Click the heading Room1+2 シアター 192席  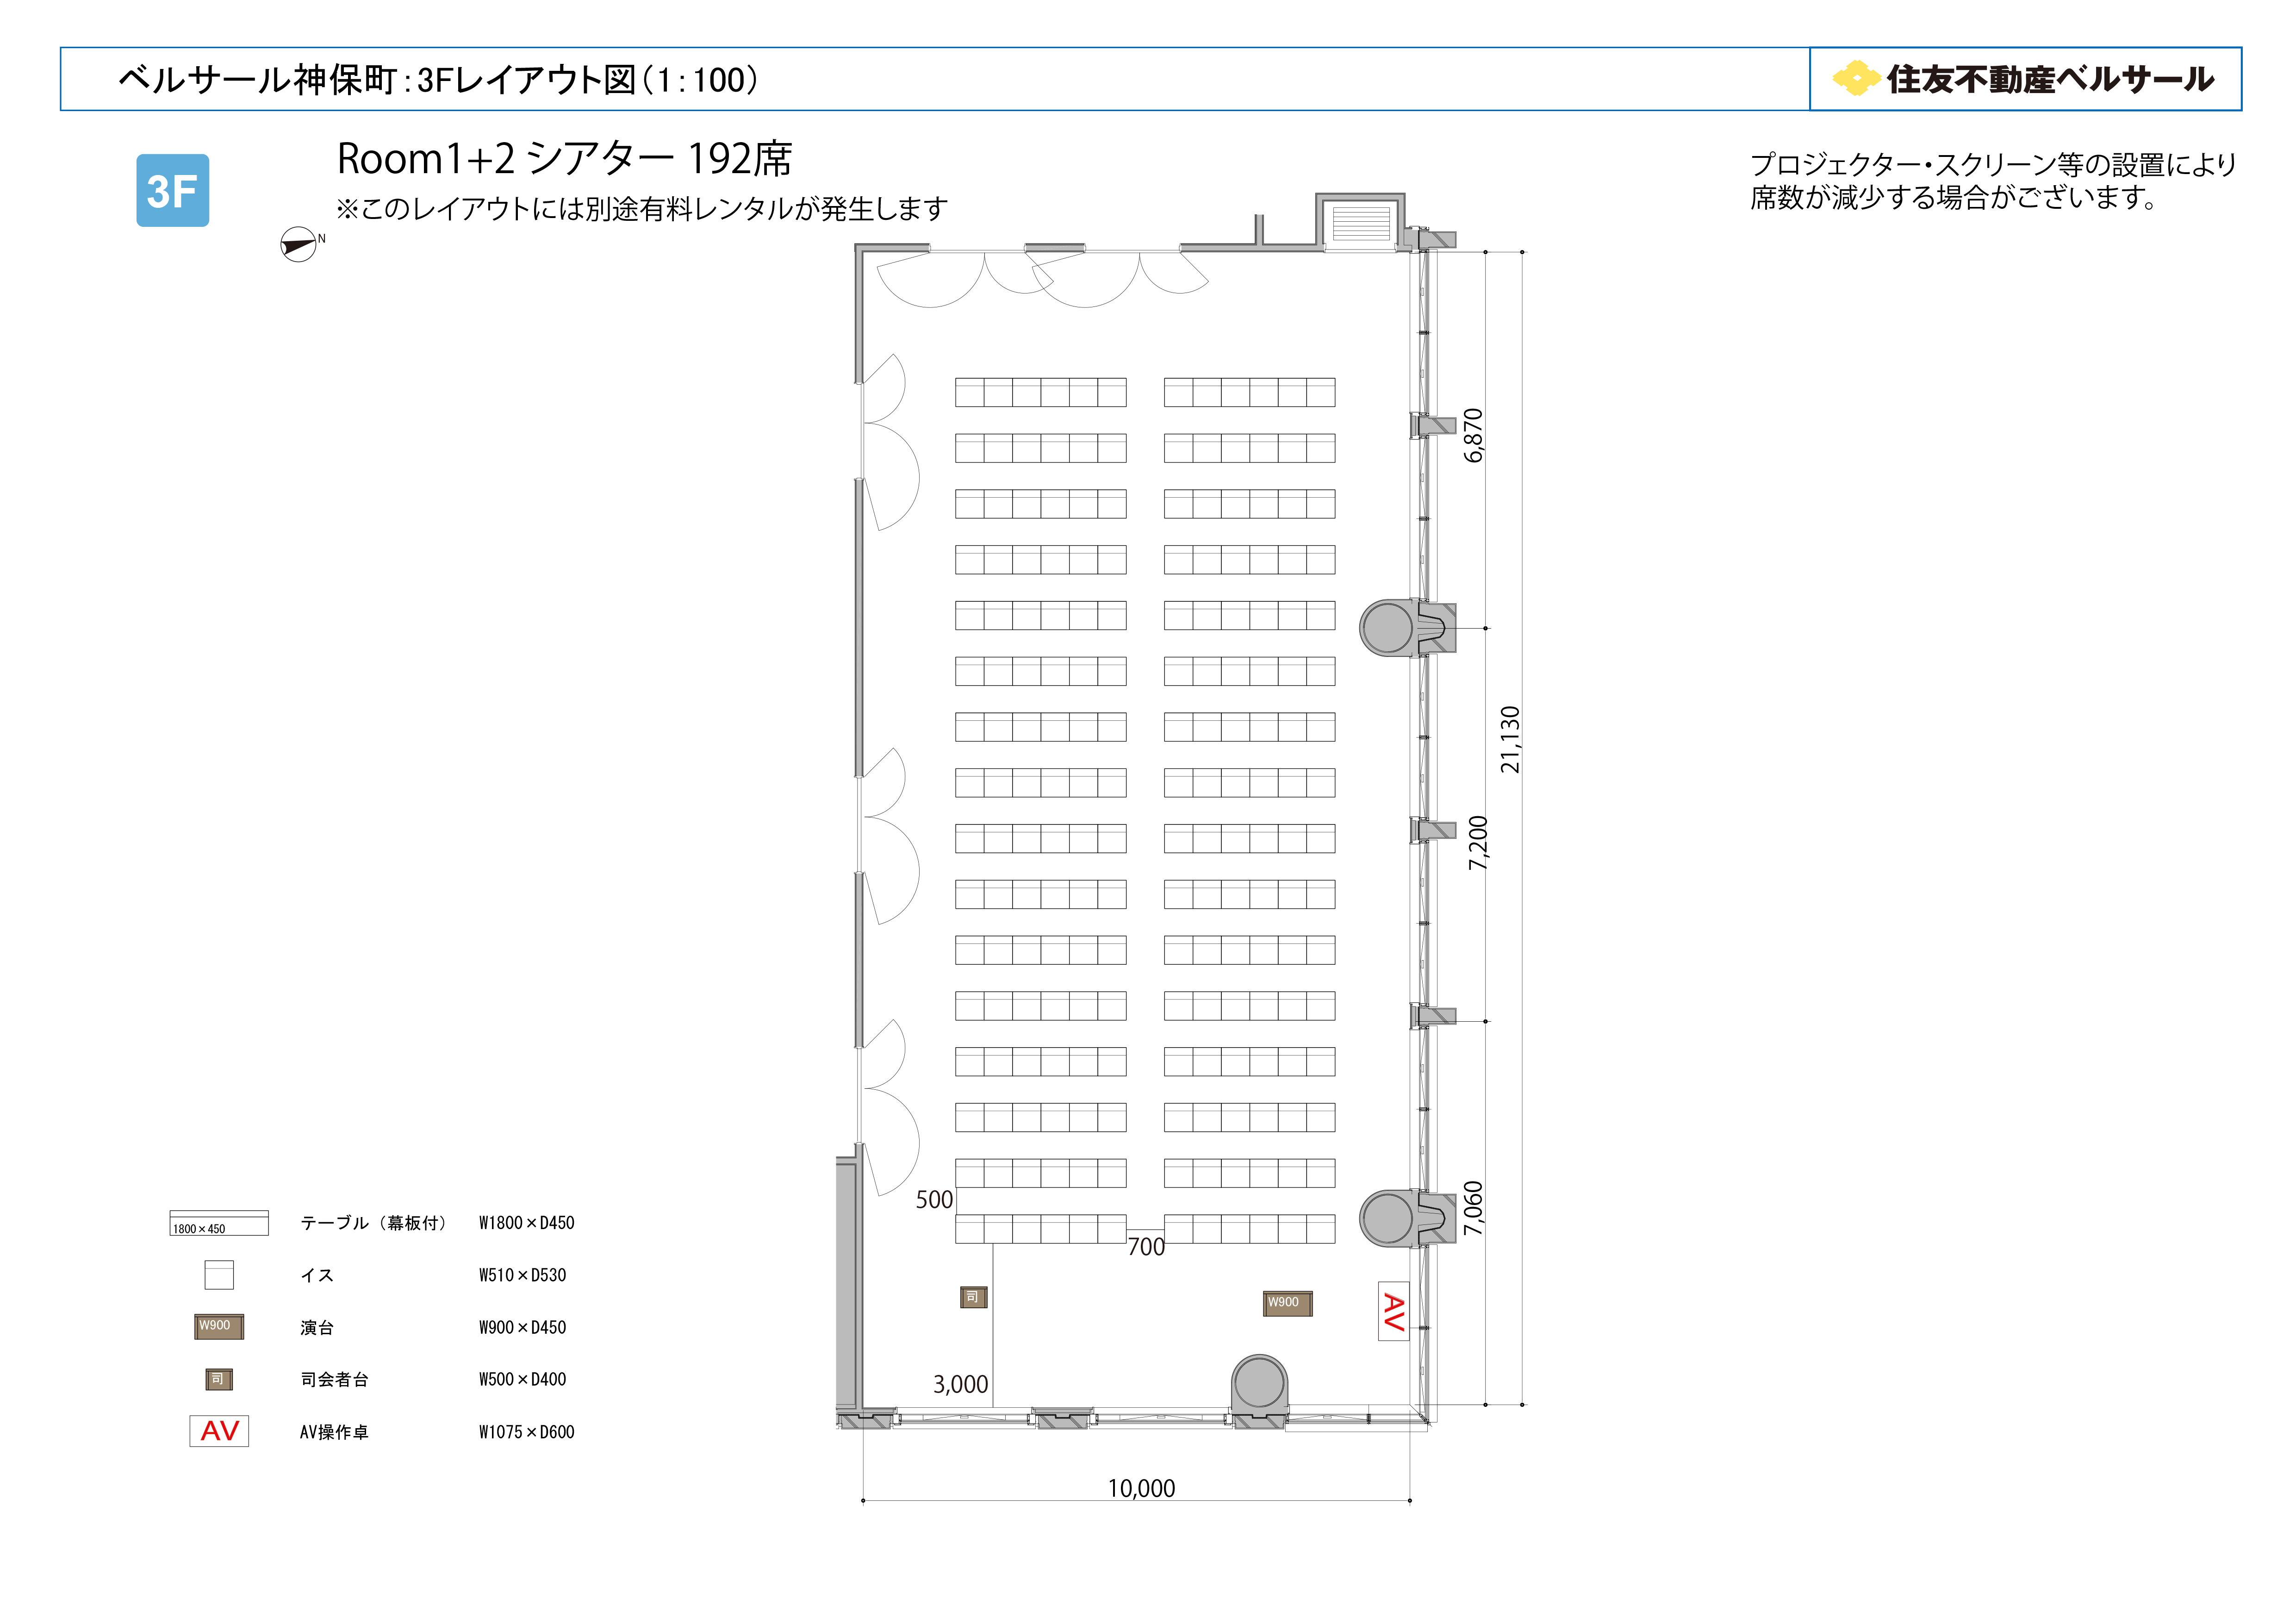[x=564, y=158]
